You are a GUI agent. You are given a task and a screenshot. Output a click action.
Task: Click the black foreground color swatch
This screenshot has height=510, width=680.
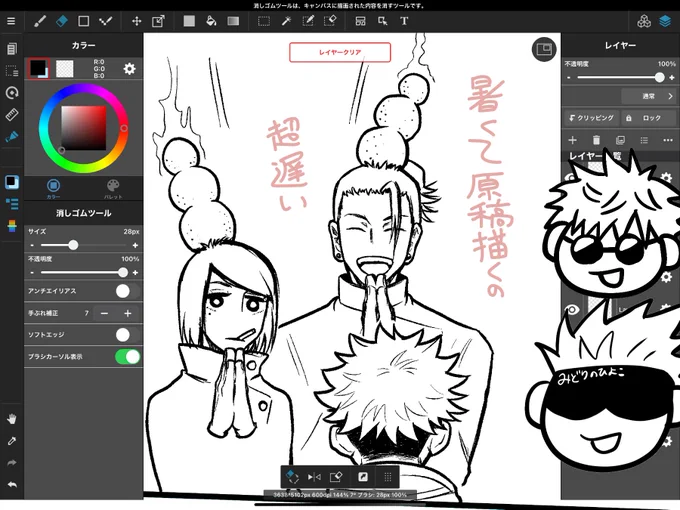38,68
